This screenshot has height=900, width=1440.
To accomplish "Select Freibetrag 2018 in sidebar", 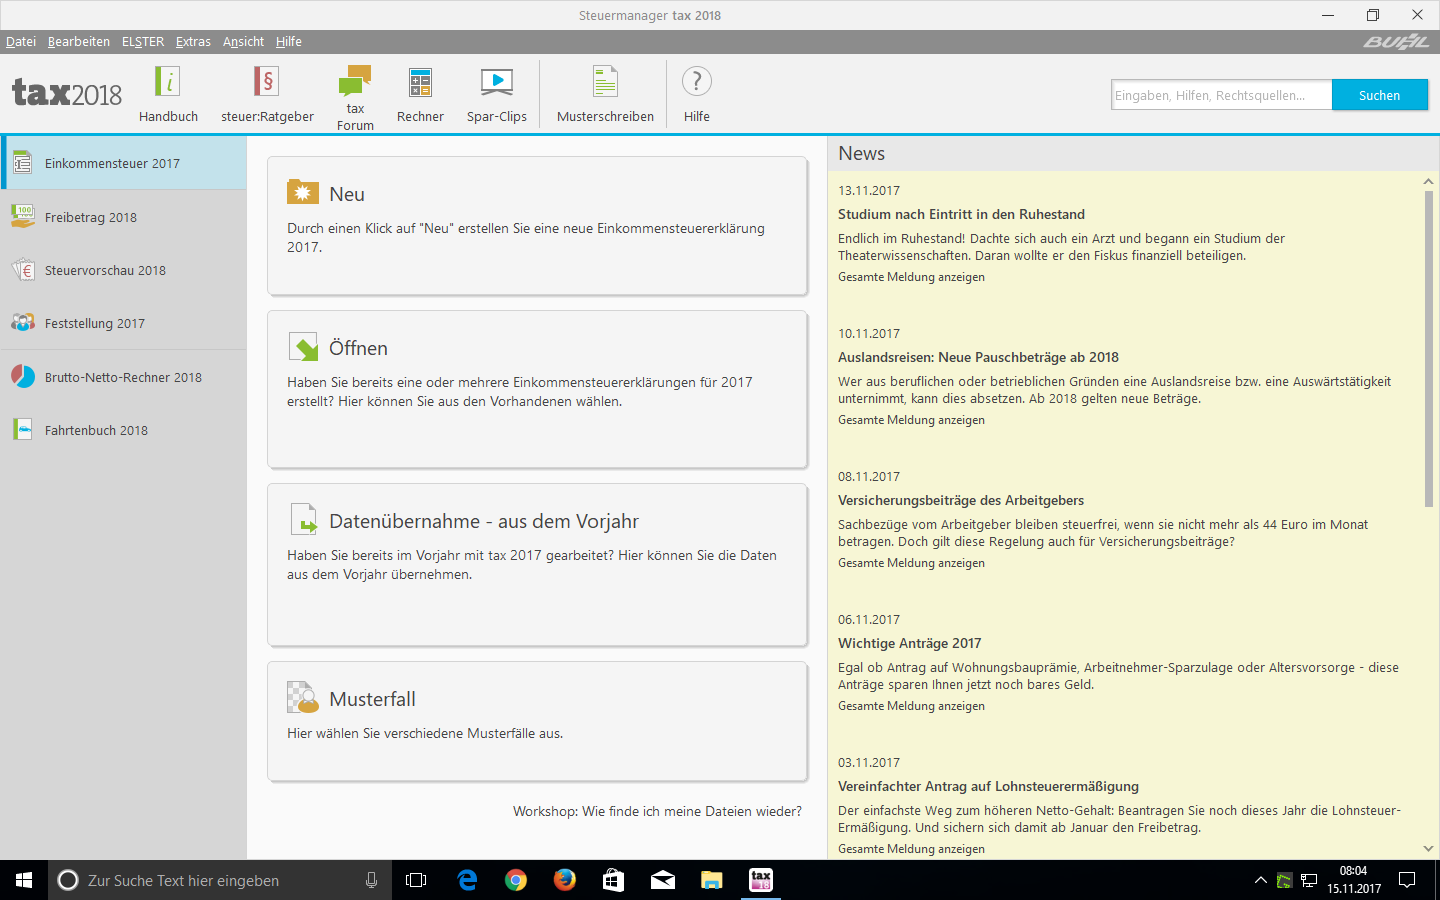I will [x=123, y=217].
